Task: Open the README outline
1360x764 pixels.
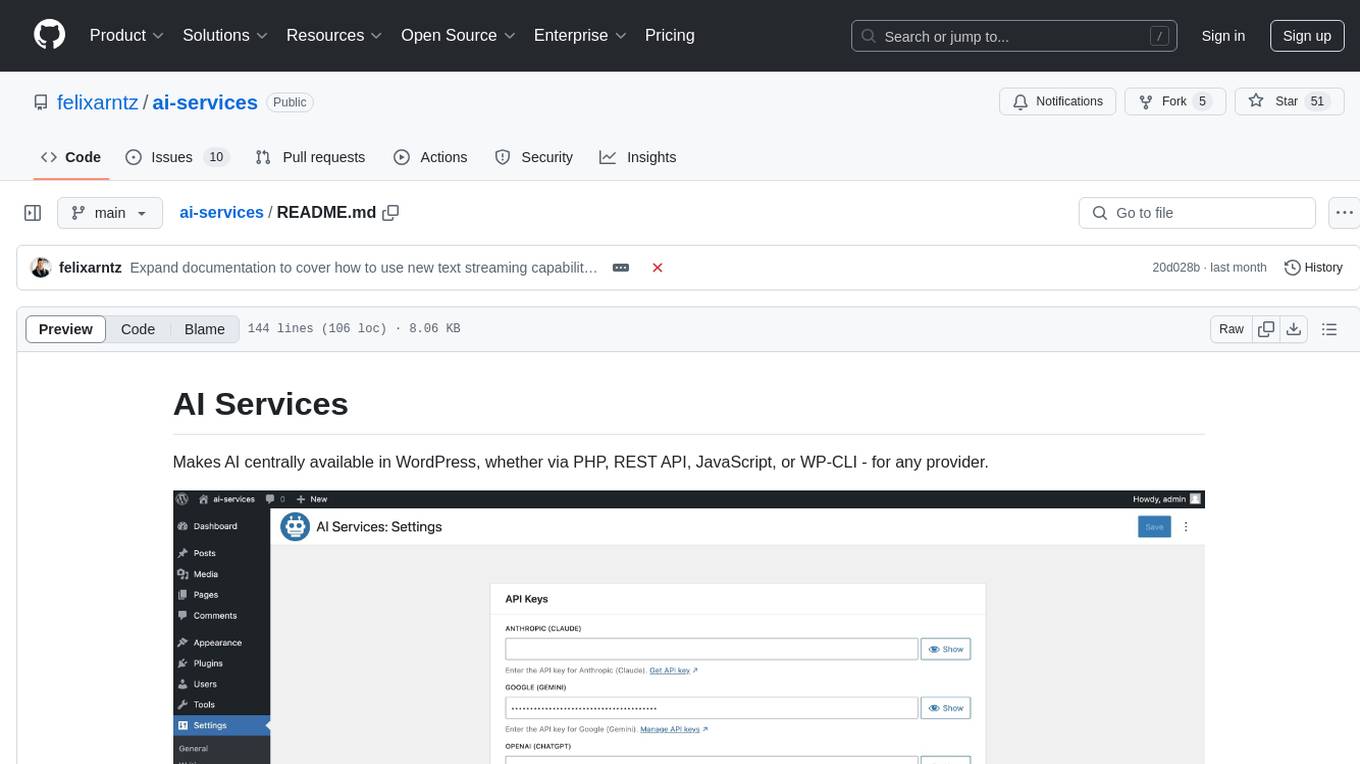Action: coord(1330,329)
